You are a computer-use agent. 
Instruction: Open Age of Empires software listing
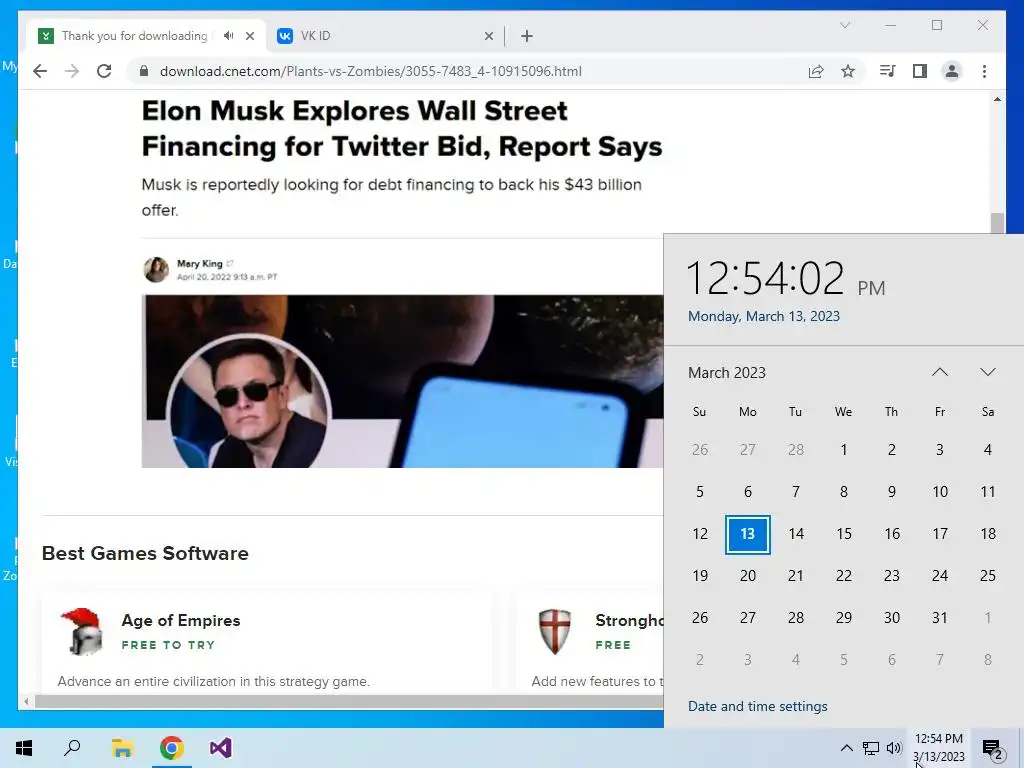[181, 620]
